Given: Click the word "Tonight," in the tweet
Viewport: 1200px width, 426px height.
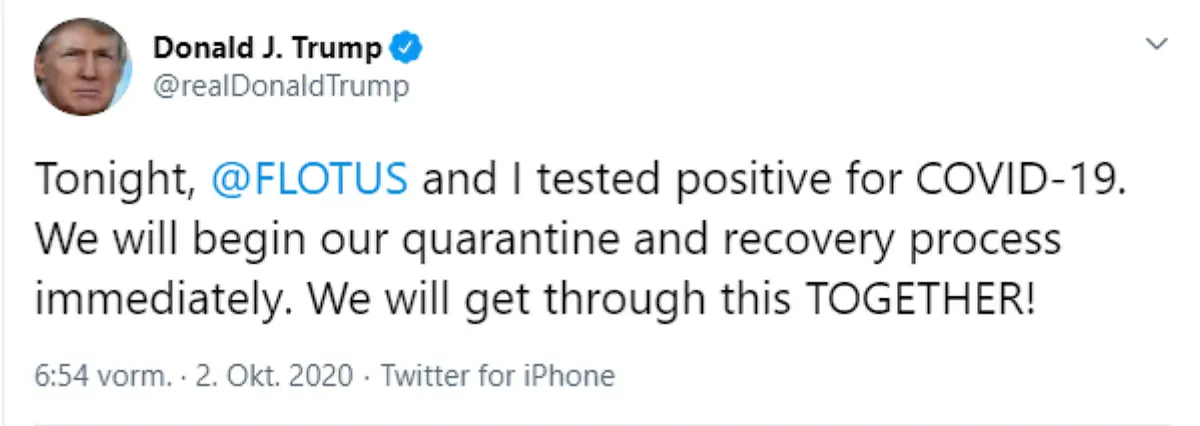Looking at the screenshot, I should [111, 180].
